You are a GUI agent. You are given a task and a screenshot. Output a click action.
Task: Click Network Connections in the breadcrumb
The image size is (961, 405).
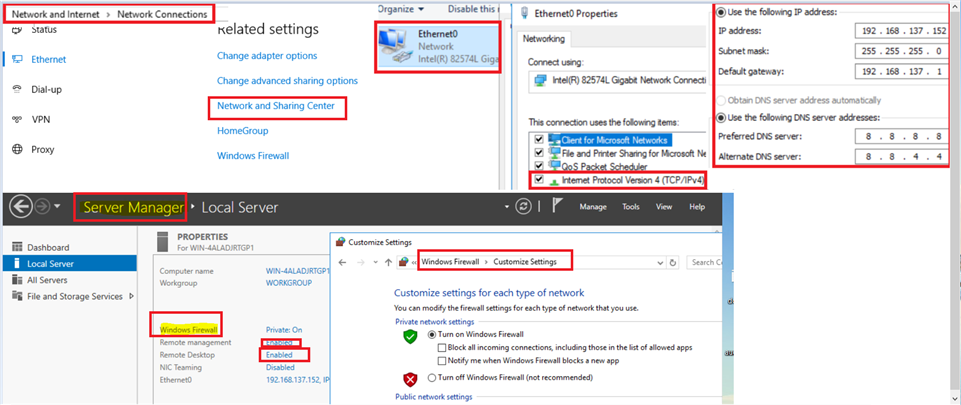point(162,14)
